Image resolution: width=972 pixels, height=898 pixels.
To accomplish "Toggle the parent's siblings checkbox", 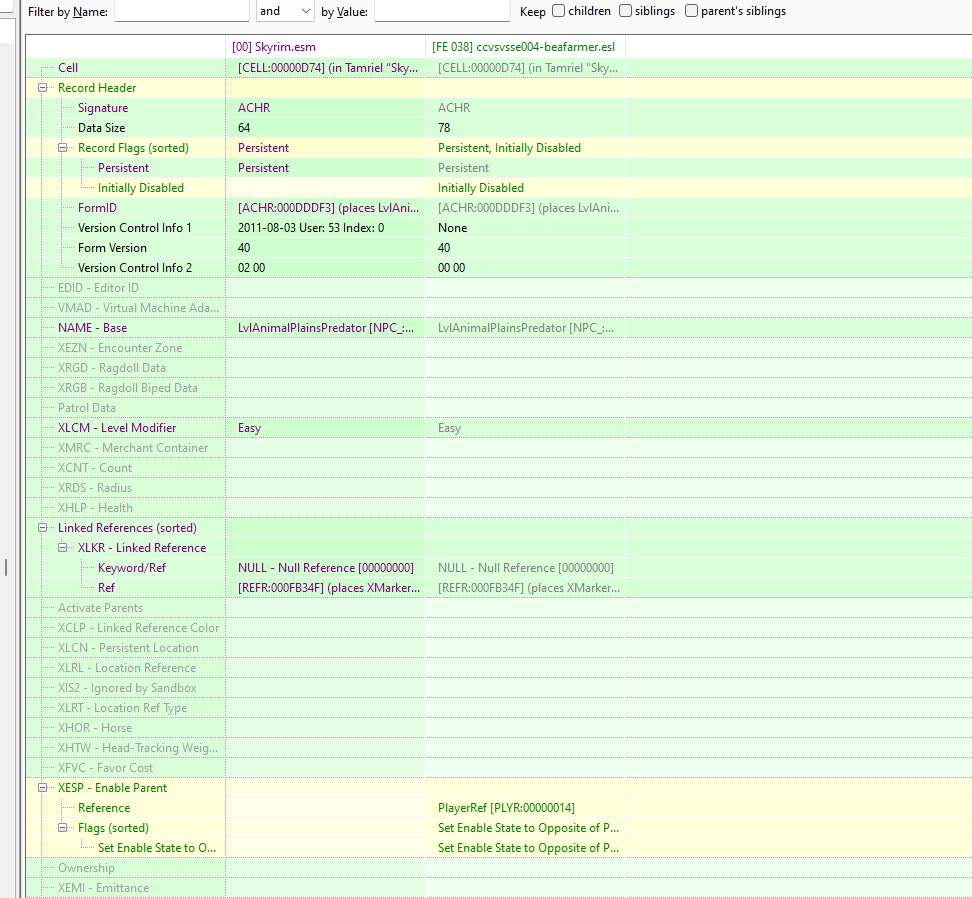I will pyautogui.click(x=691, y=11).
